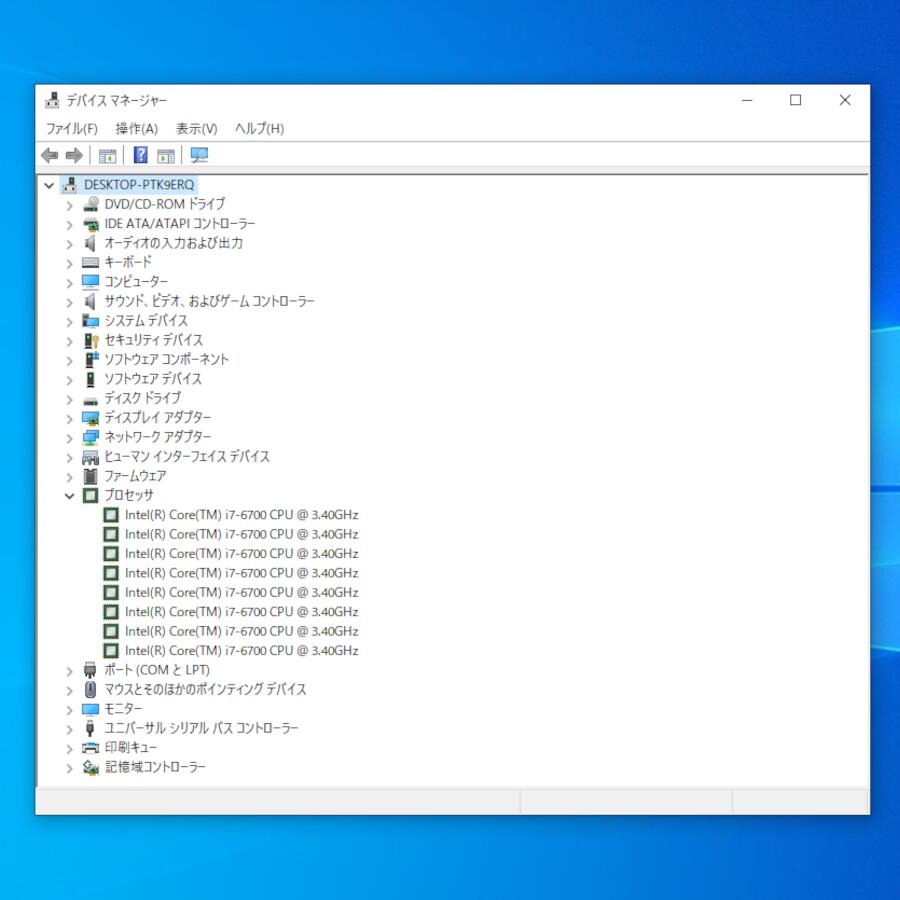Expand the DVD/CD-ROM ドライブ chevron
The width and height of the screenshot is (900, 900).
(x=69, y=205)
